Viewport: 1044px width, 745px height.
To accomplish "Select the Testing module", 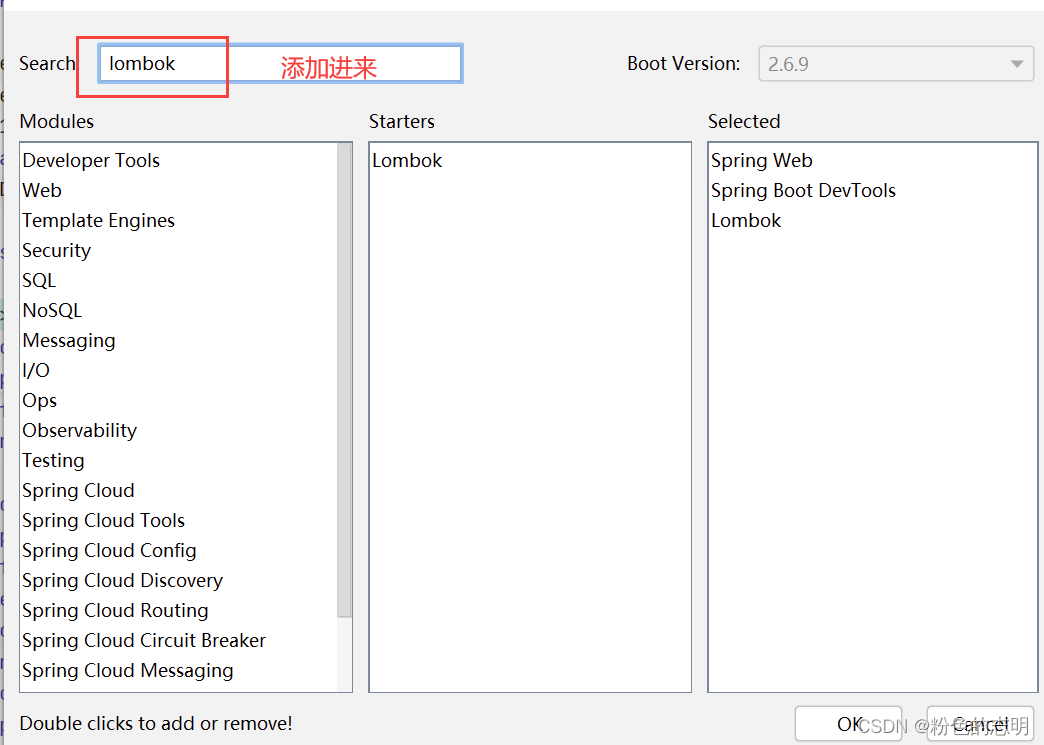I will click(53, 461).
